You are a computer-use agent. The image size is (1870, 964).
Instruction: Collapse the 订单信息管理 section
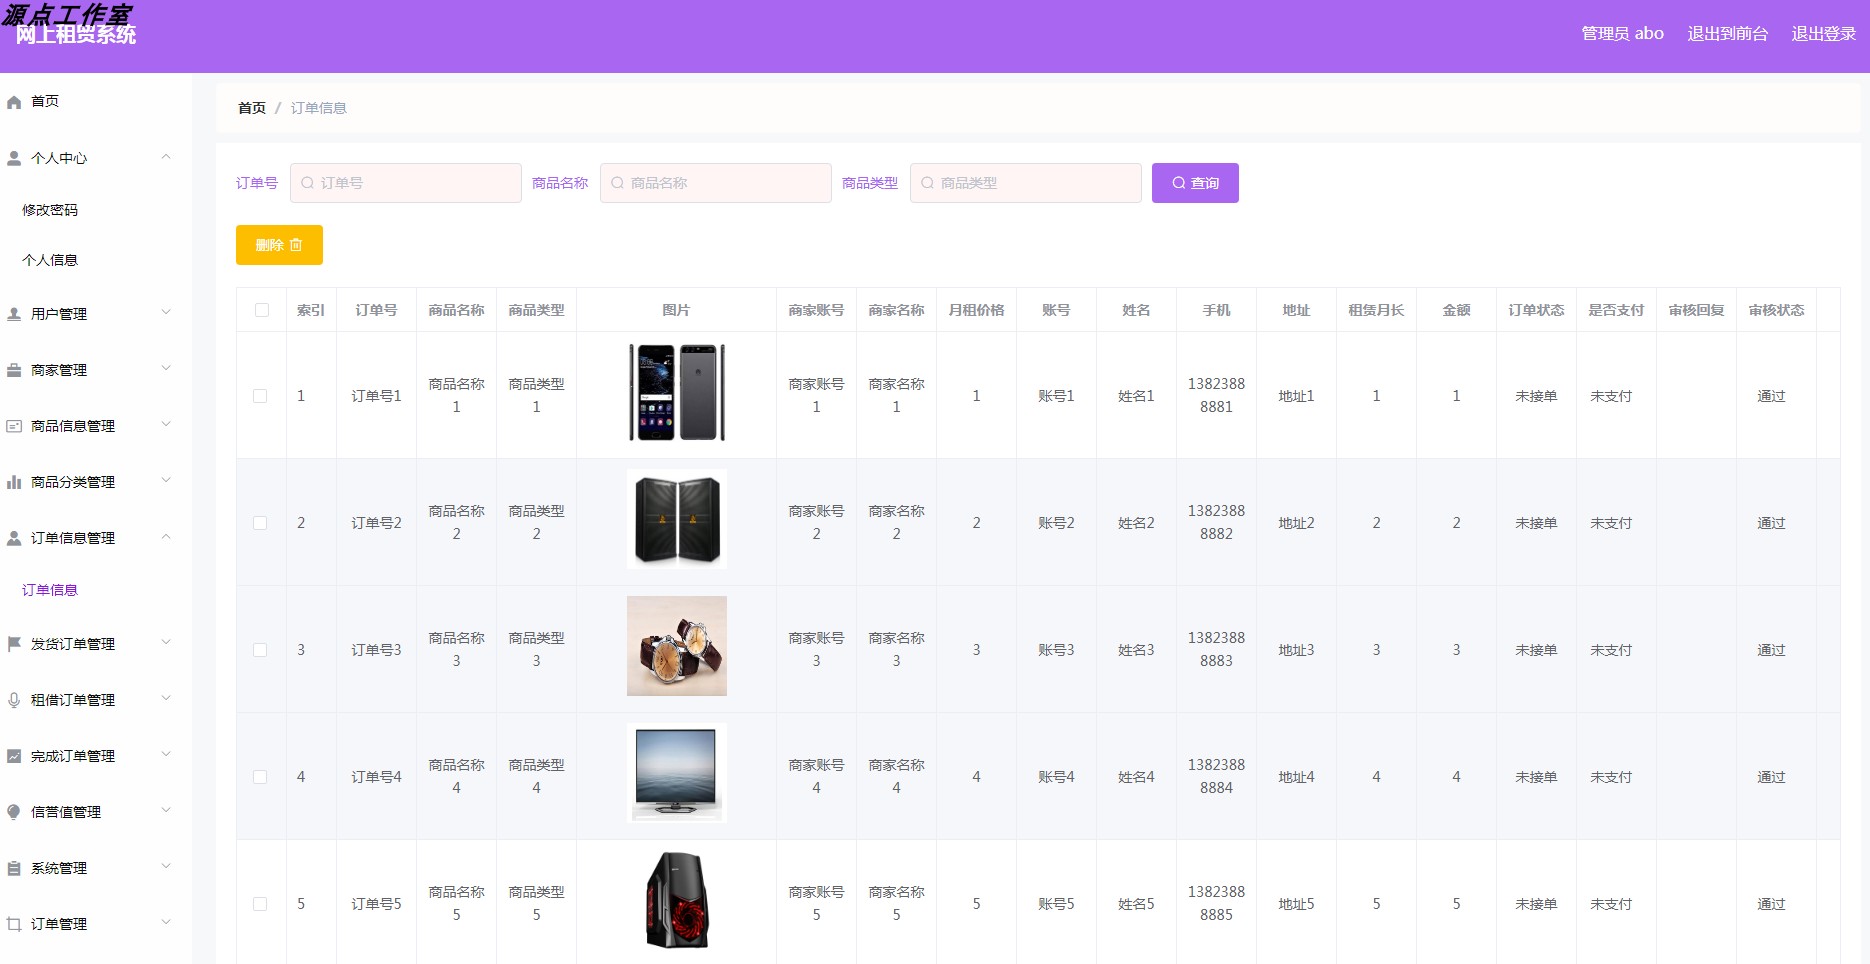(165, 537)
